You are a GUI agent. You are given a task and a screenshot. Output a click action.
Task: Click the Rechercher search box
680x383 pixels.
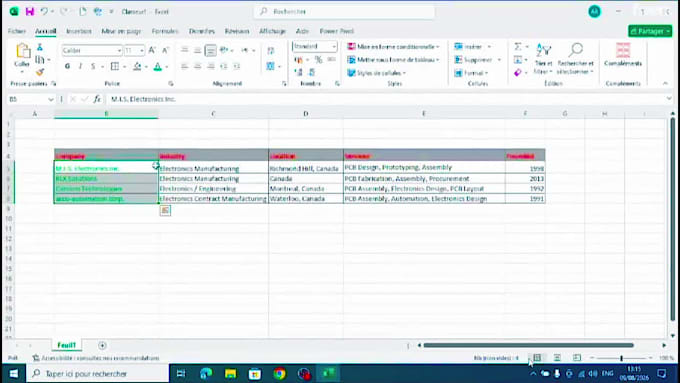344,12
